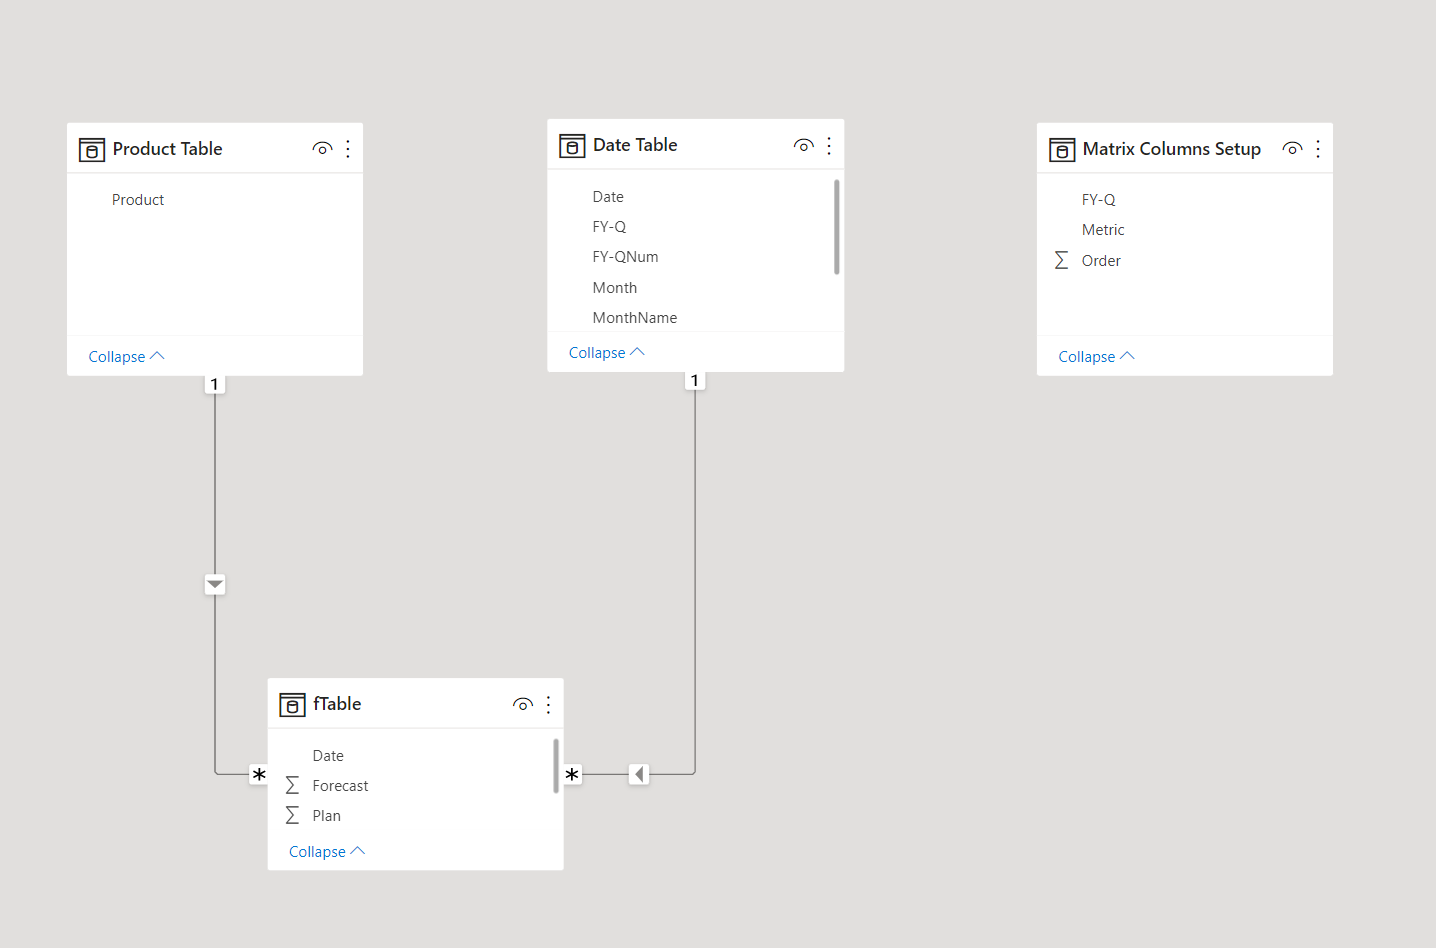
Task: Click the many marker right of fTable
Action: point(572,774)
